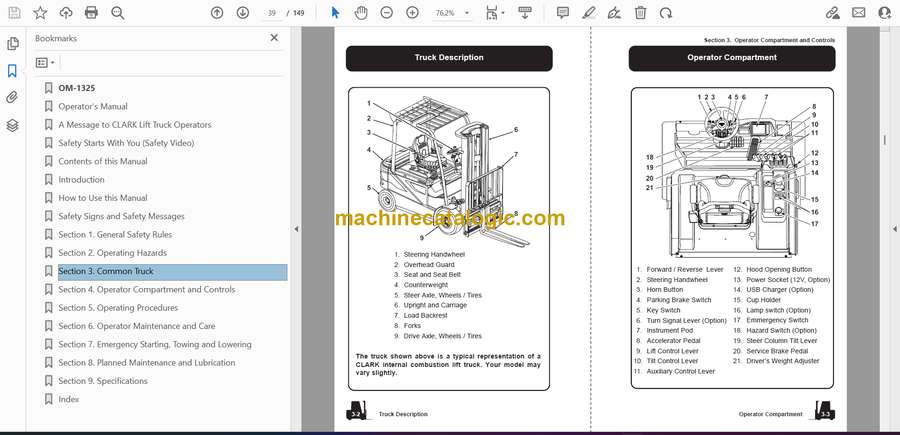The image size is (900, 435).
Task: Open the find text magnifier tool
Action: coord(118,13)
